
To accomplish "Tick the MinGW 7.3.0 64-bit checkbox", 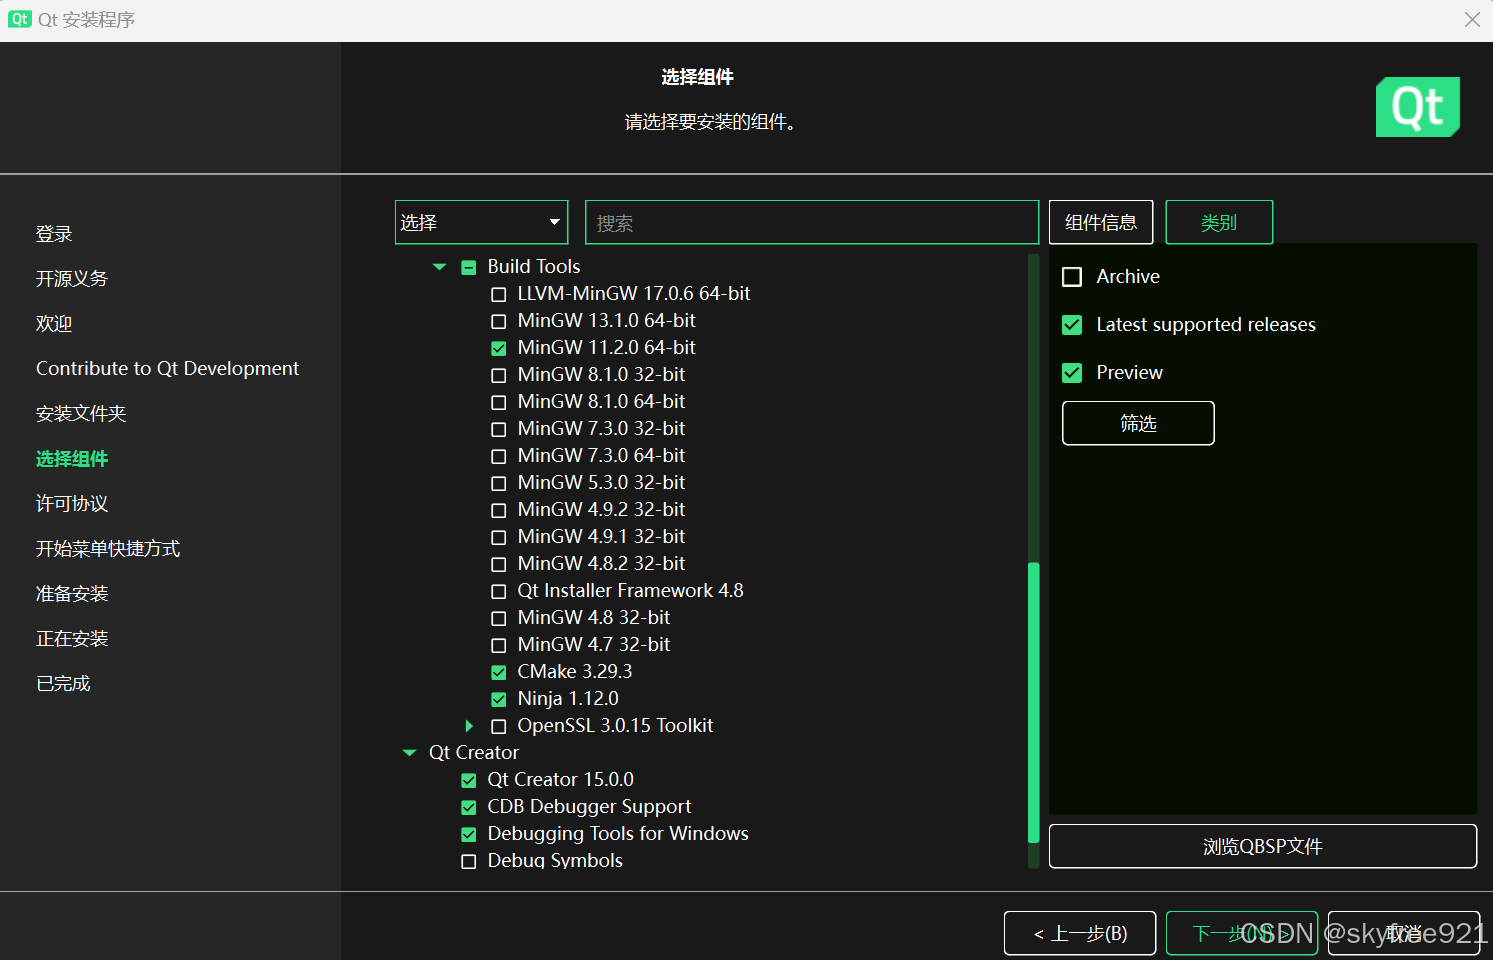I will [x=499, y=456].
